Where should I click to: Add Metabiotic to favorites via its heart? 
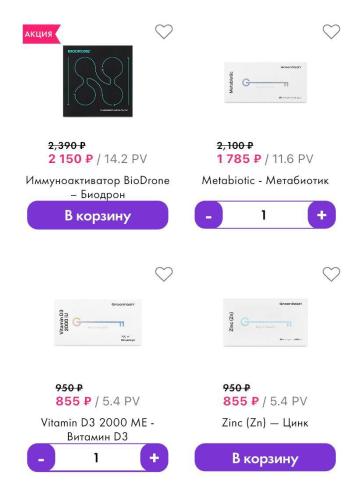pos(331,32)
